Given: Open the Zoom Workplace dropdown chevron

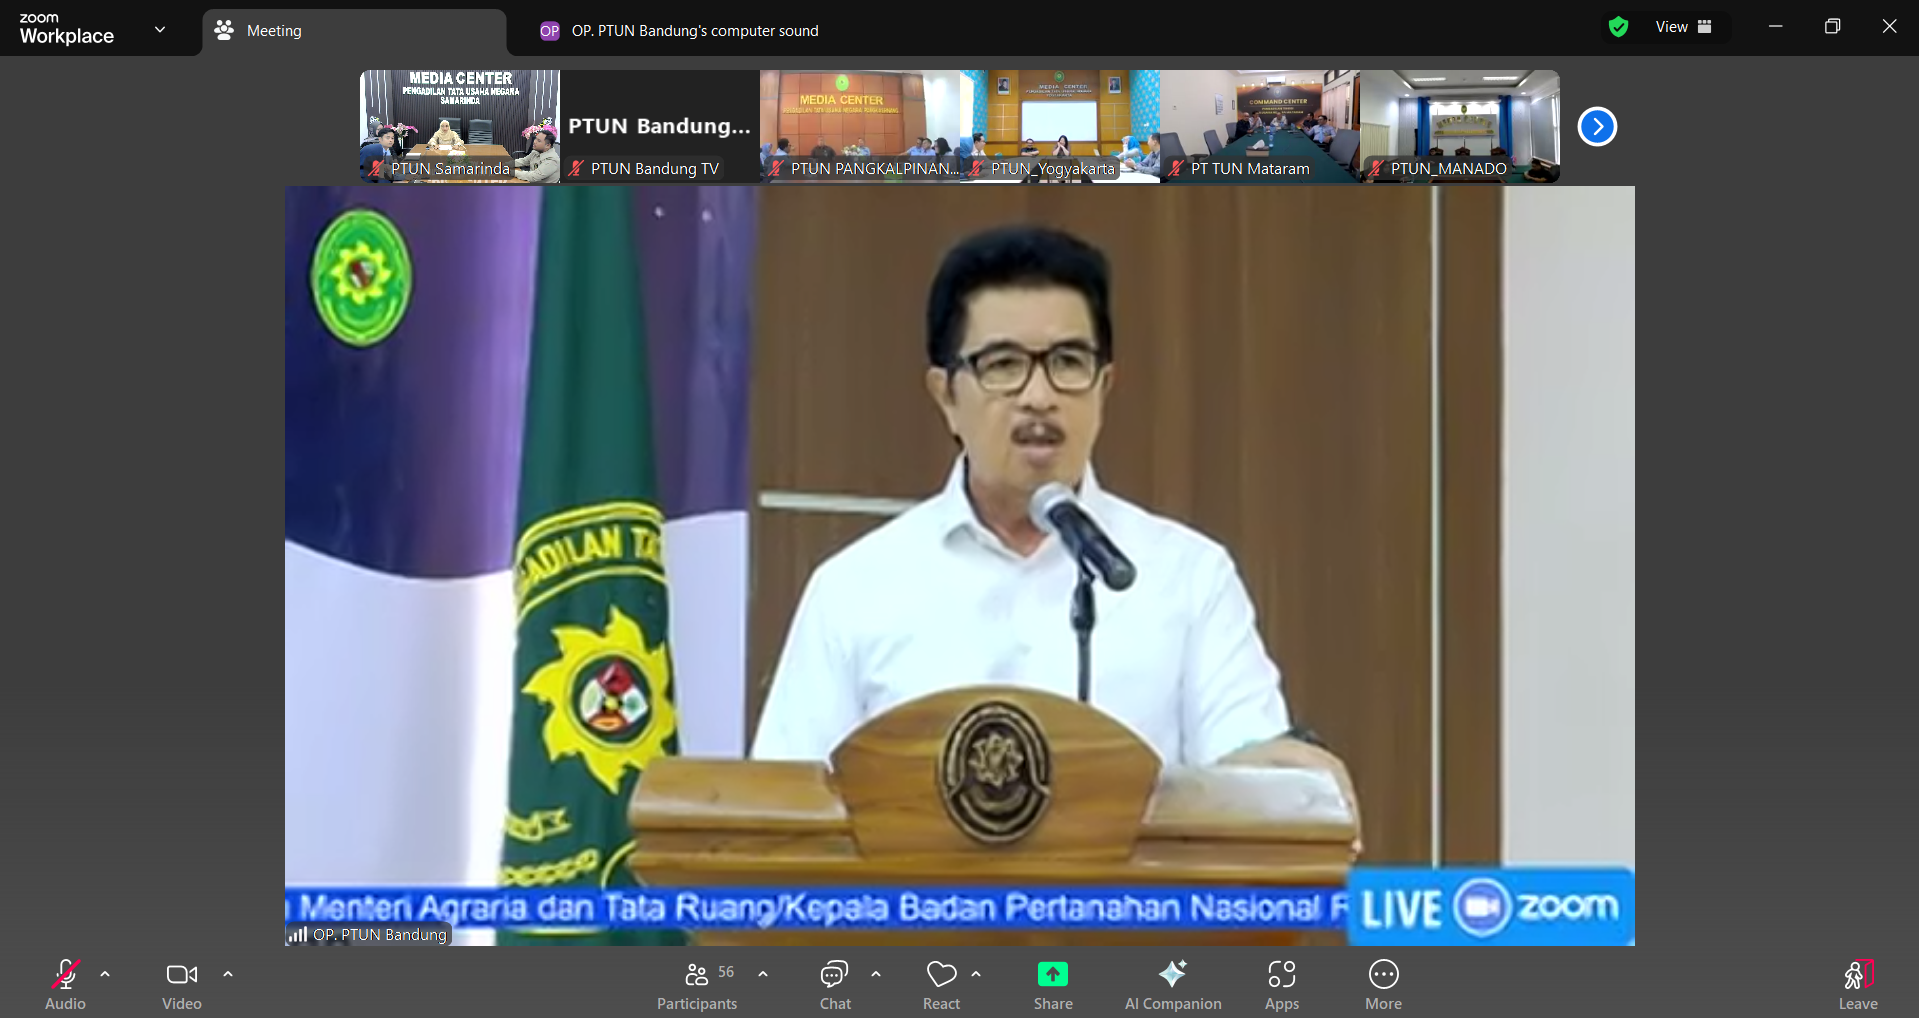Looking at the screenshot, I should pyautogui.click(x=160, y=30).
